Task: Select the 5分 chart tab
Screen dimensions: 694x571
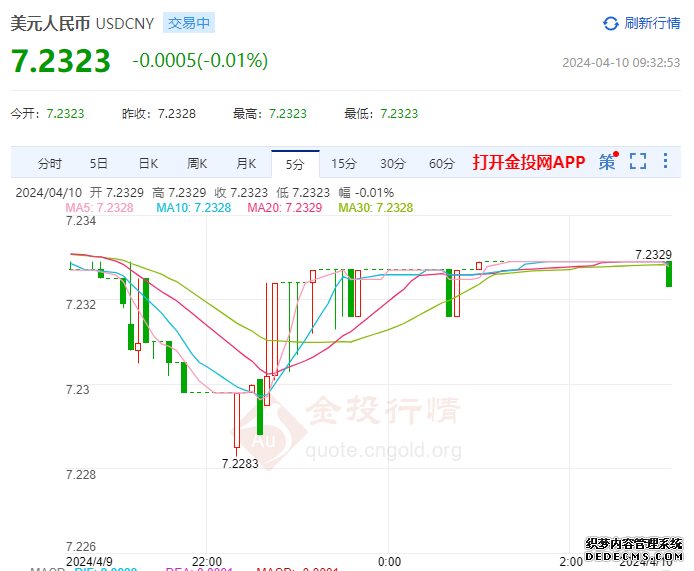Action: [x=295, y=164]
